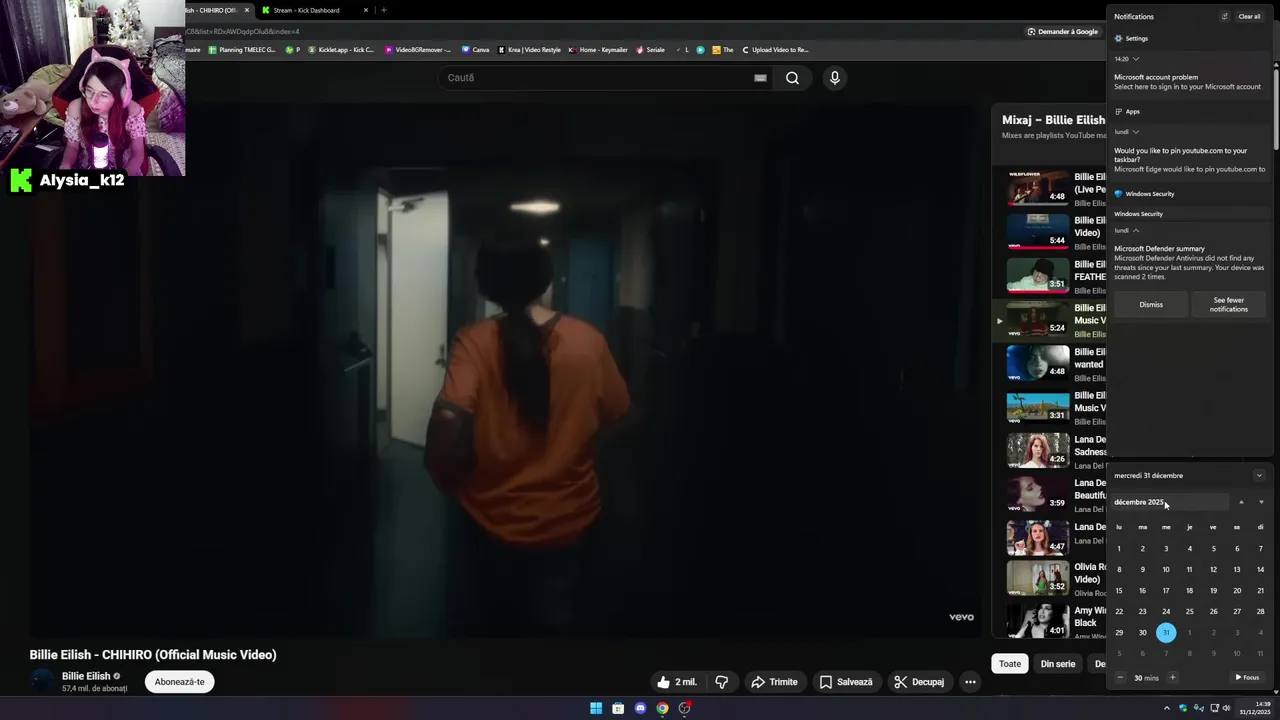Open Krea | Video Restyle bookmark
The height and width of the screenshot is (720, 1280).
click(x=530, y=50)
